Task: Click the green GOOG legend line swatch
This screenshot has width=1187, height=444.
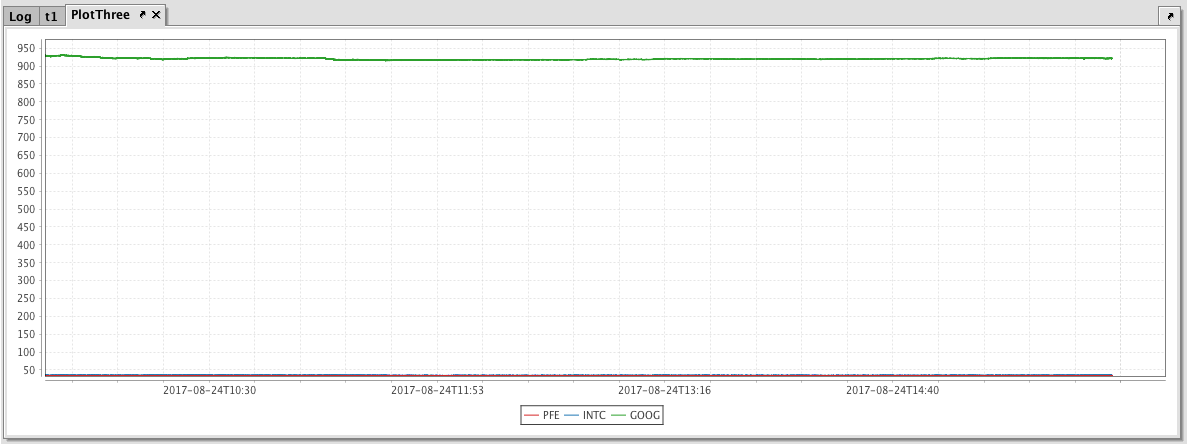Action: 618,415
